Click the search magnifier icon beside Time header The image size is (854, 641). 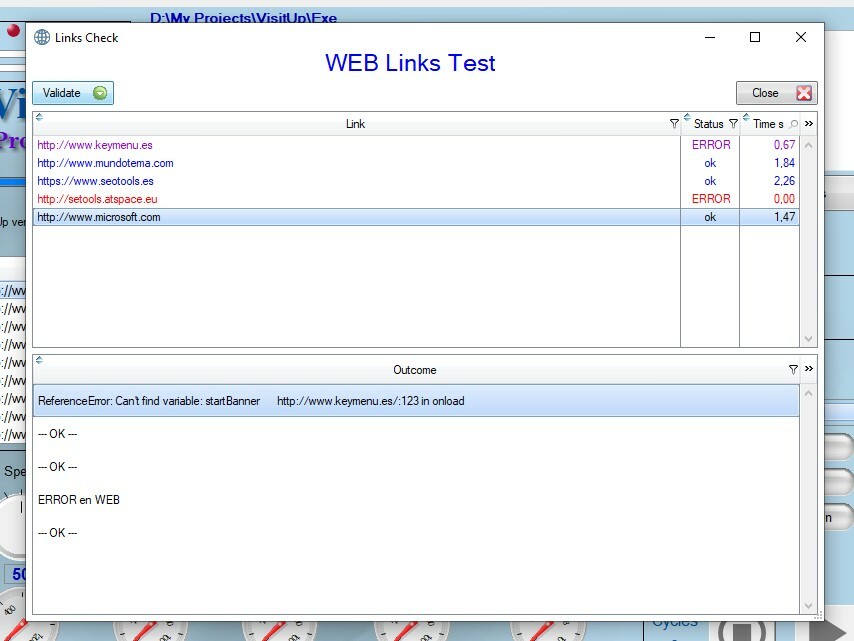(x=793, y=123)
